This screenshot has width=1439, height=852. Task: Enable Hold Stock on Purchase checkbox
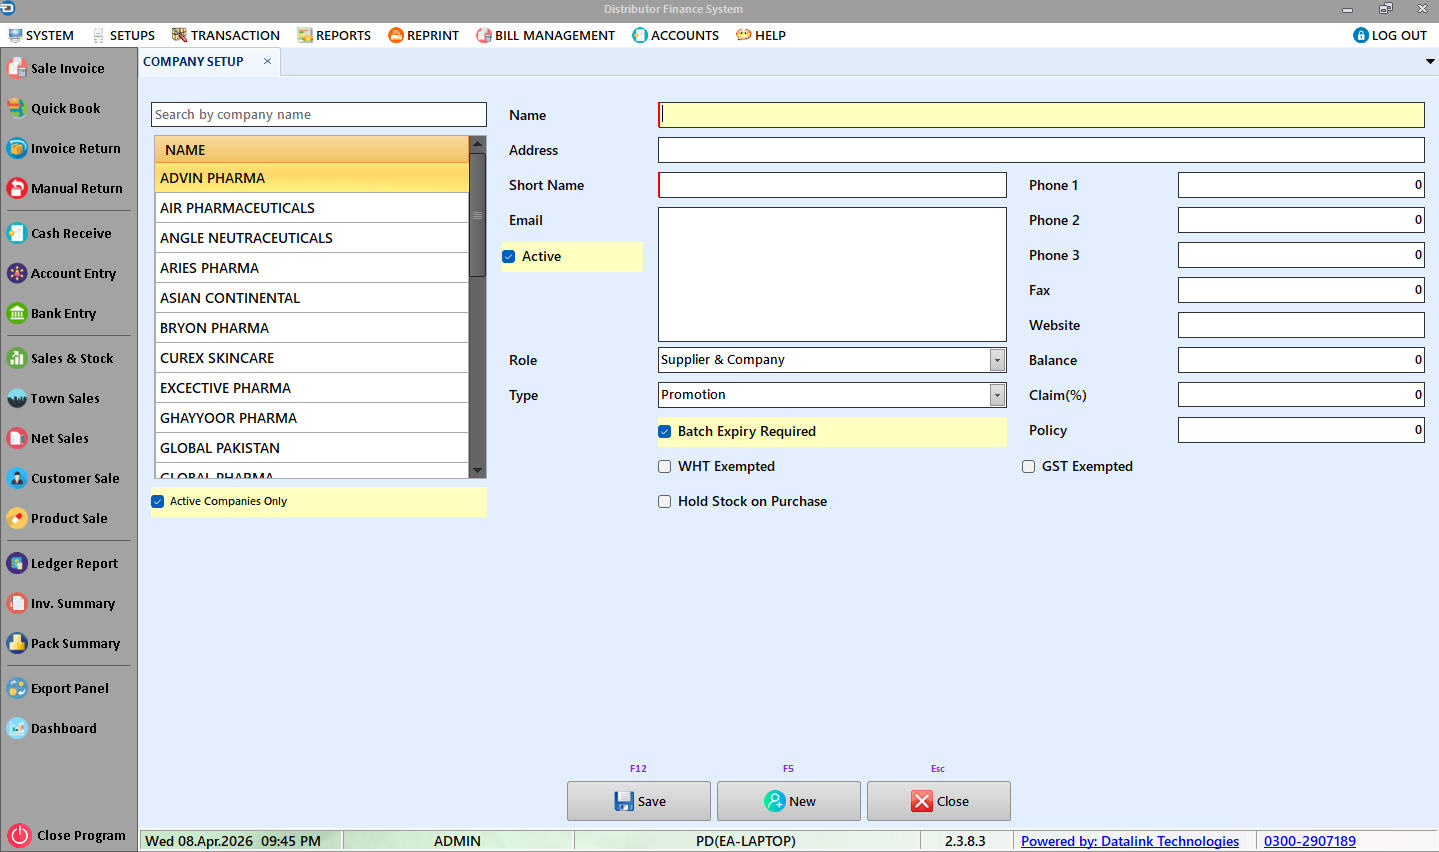(664, 502)
